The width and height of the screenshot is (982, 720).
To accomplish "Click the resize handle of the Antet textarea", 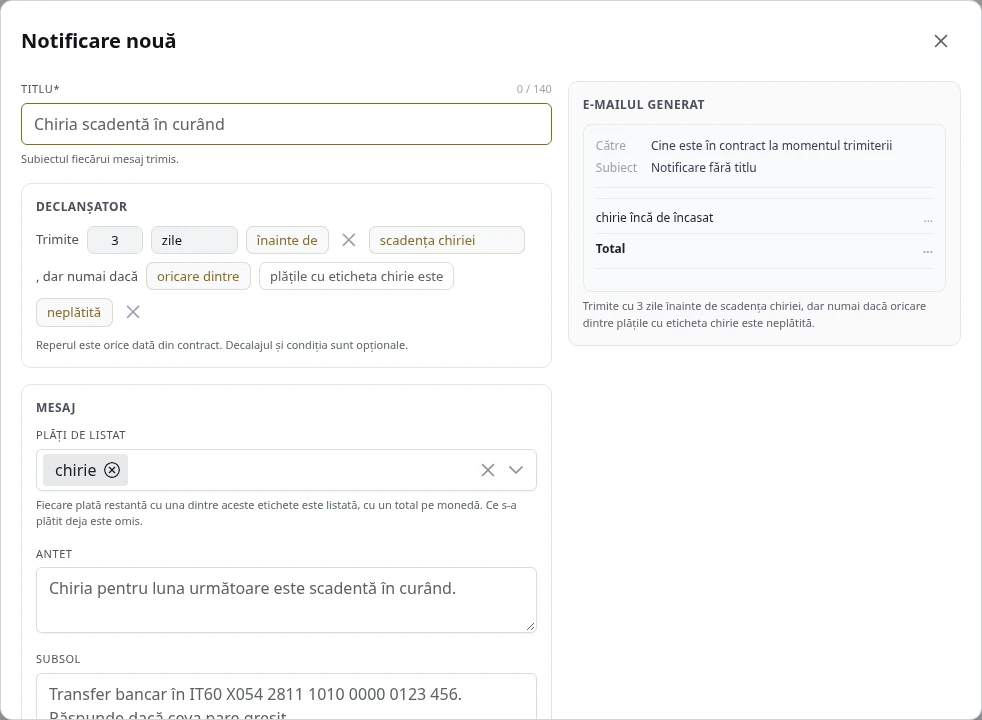I will [530, 626].
